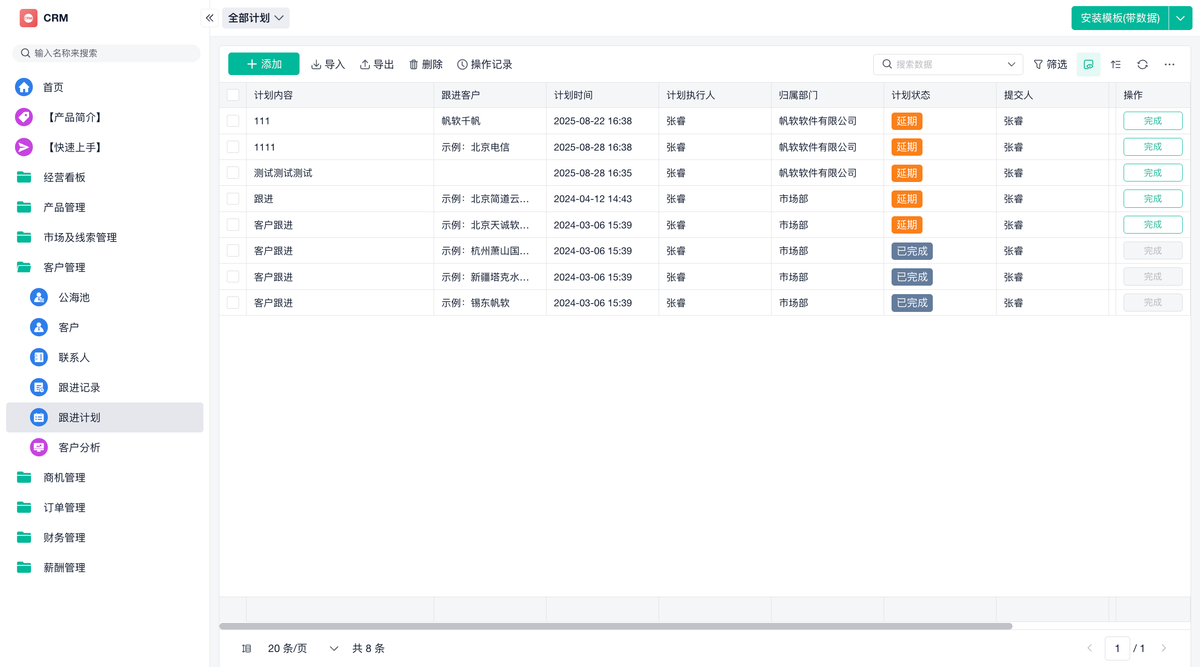
Task: Click the horizontal table scrollbar
Action: (x=616, y=626)
